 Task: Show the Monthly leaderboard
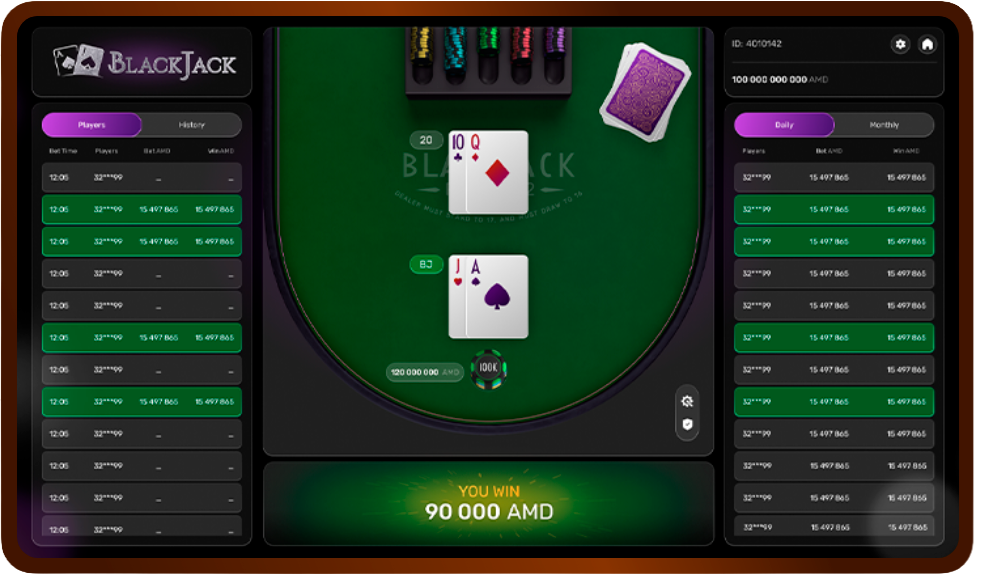(x=884, y=125)
